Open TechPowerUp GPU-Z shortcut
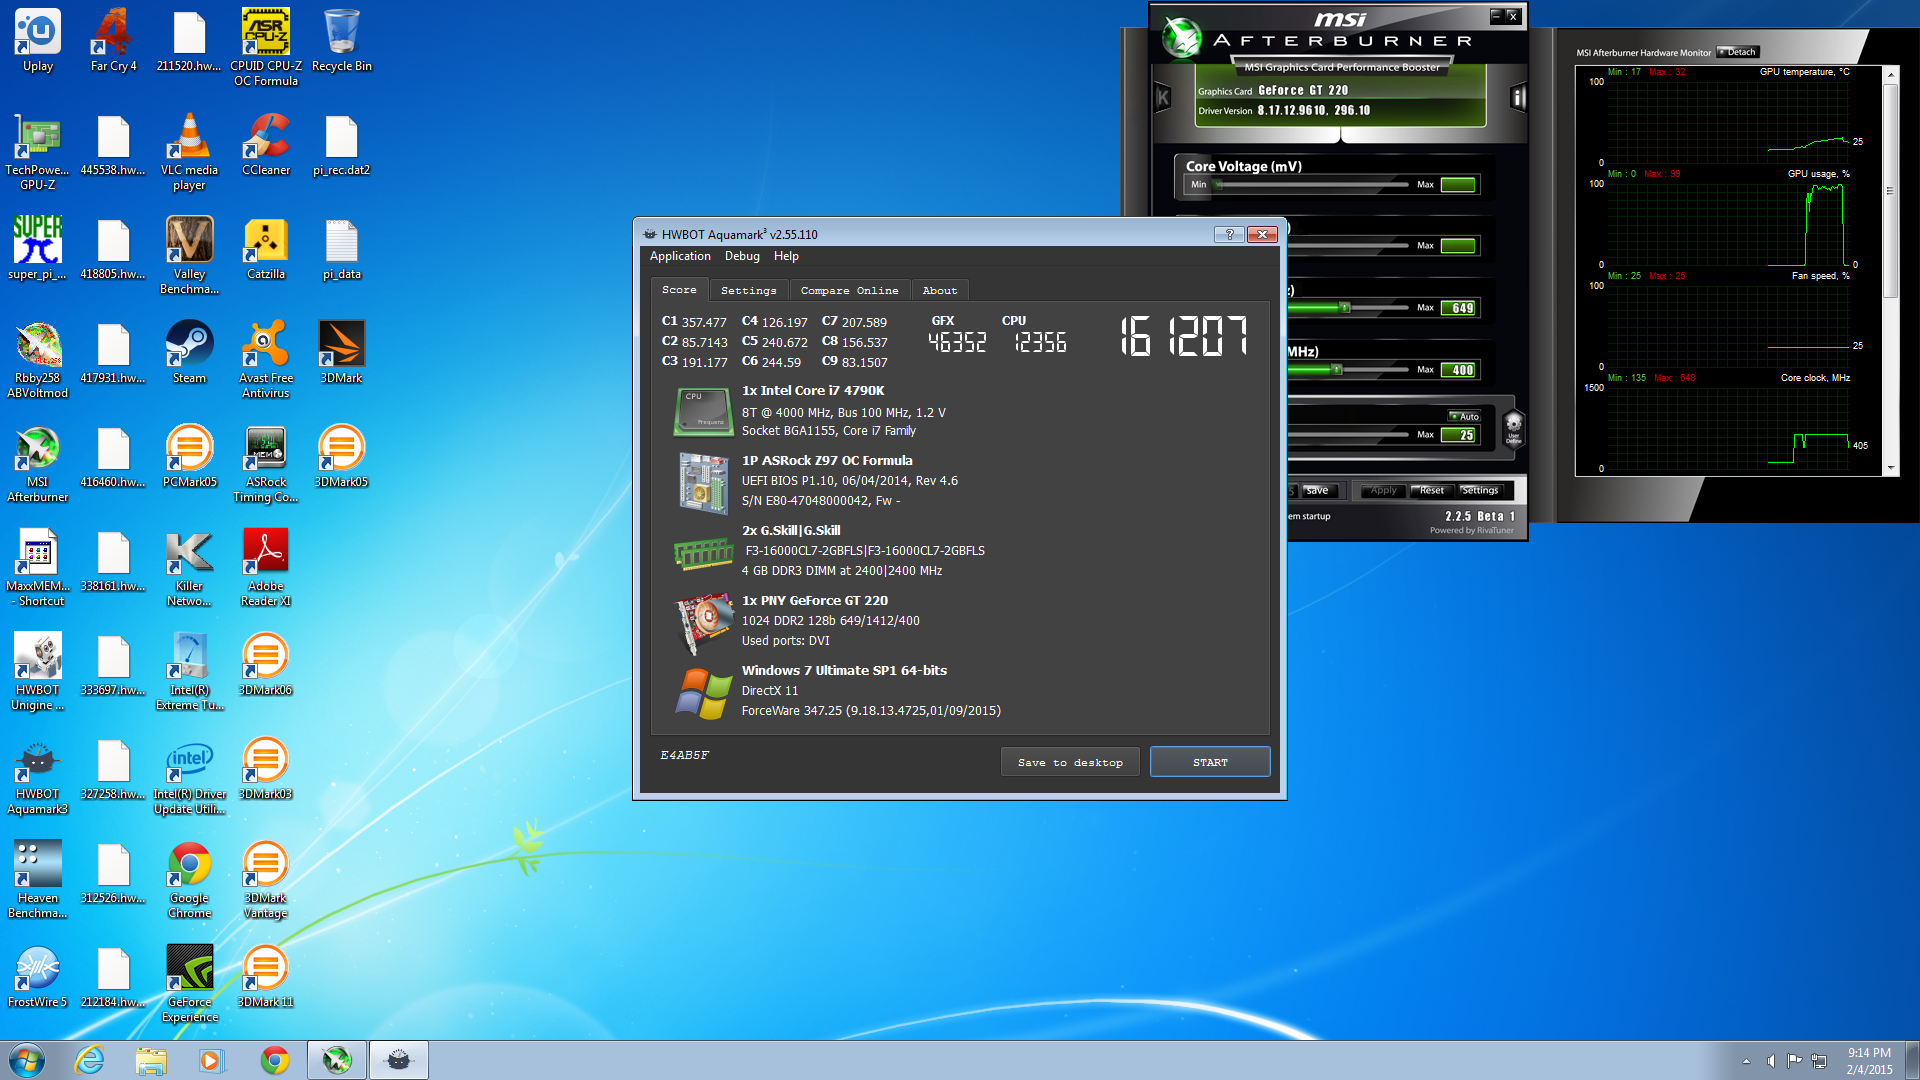This screenshot has width=1920, height=1080. (x=38, y=152)
